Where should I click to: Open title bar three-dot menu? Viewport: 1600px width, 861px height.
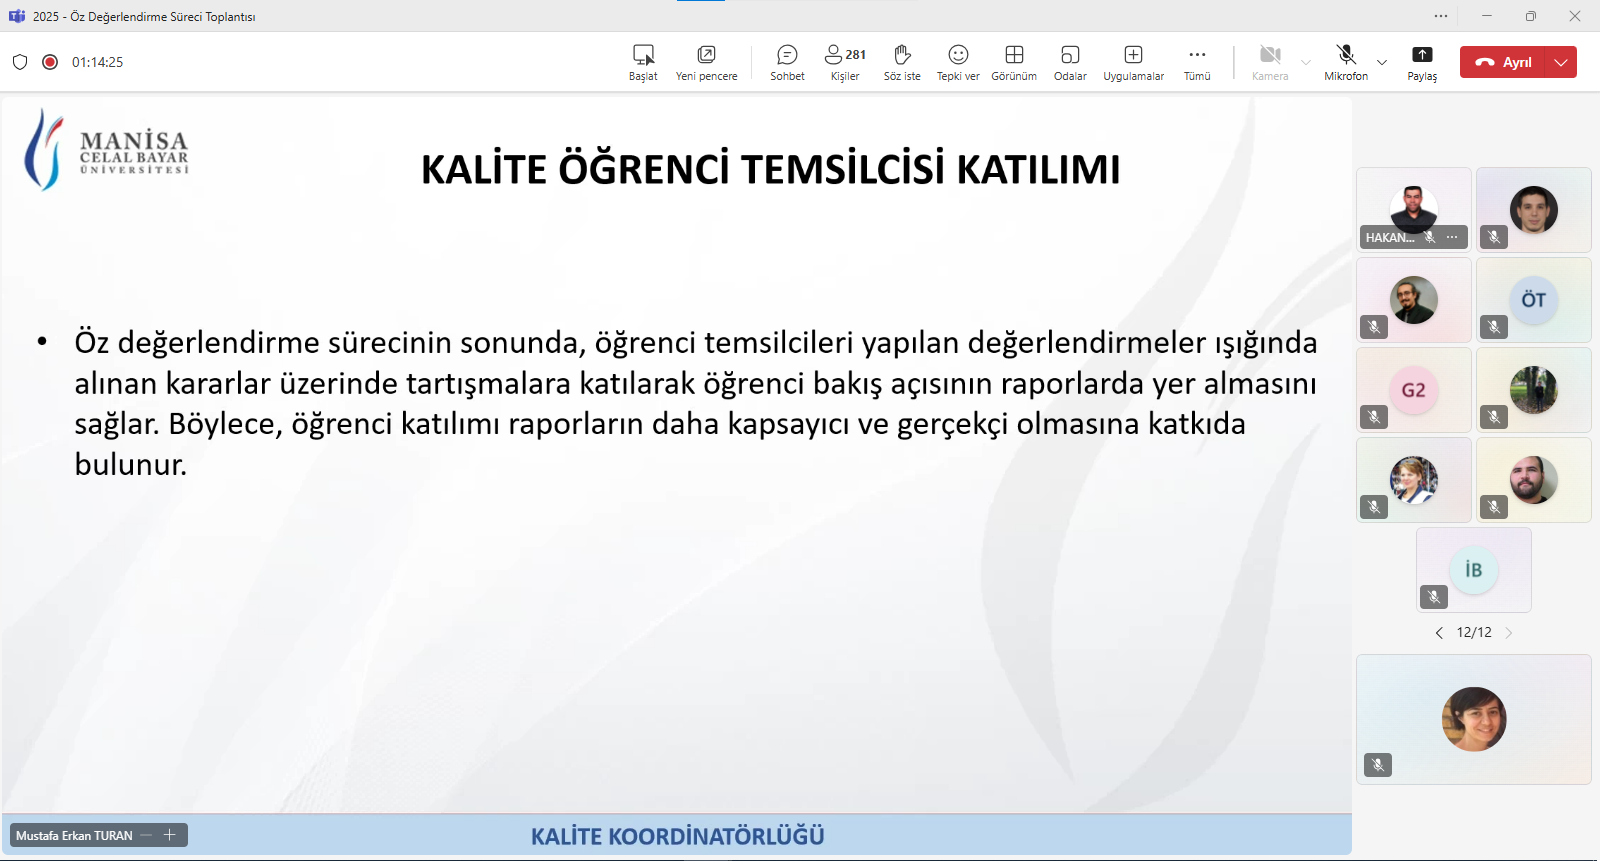pyautogui.click(x=1440, y=16)
